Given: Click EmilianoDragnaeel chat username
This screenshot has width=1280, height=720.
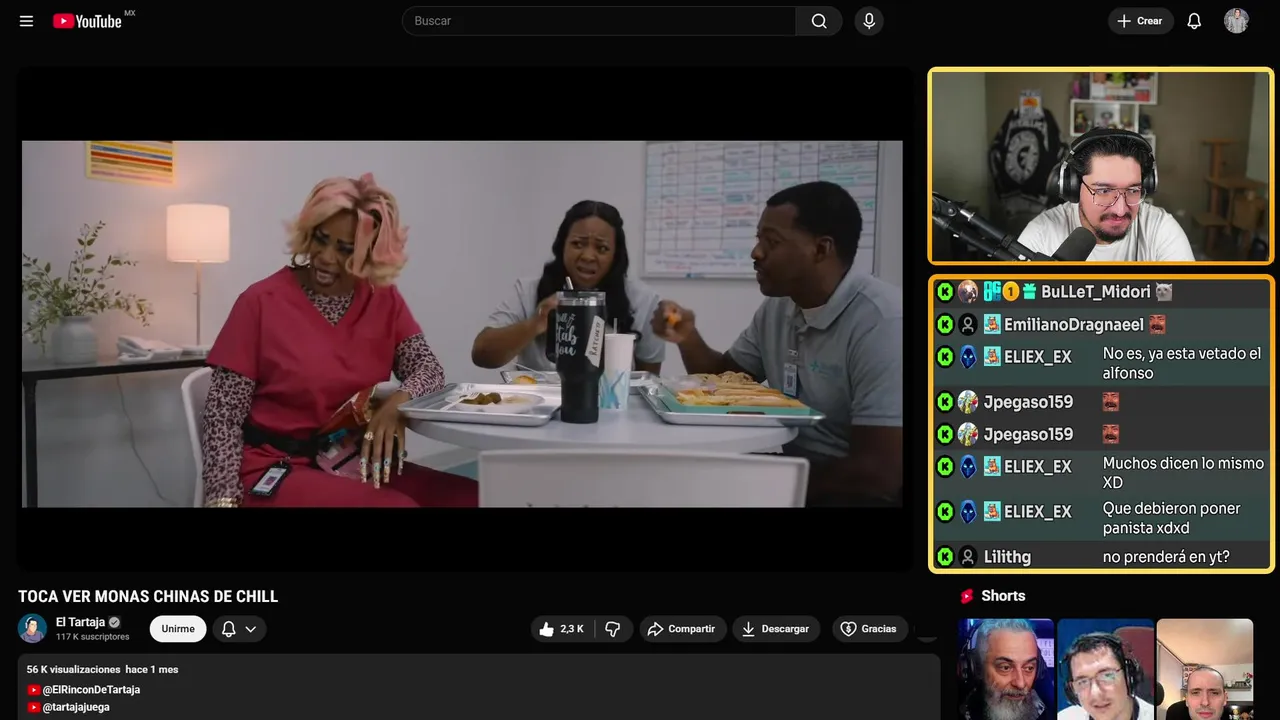Looking at the screenshot, I should pos(1074,325).
